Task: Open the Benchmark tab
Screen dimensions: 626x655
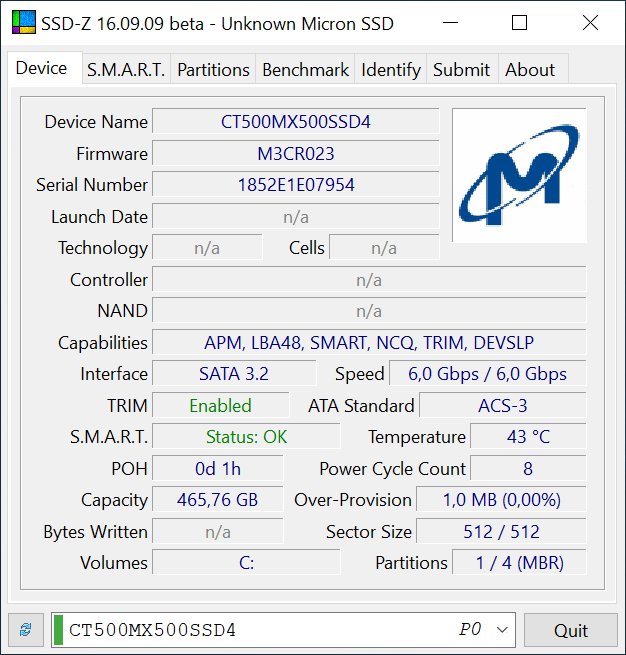Action: pos(305,69)
